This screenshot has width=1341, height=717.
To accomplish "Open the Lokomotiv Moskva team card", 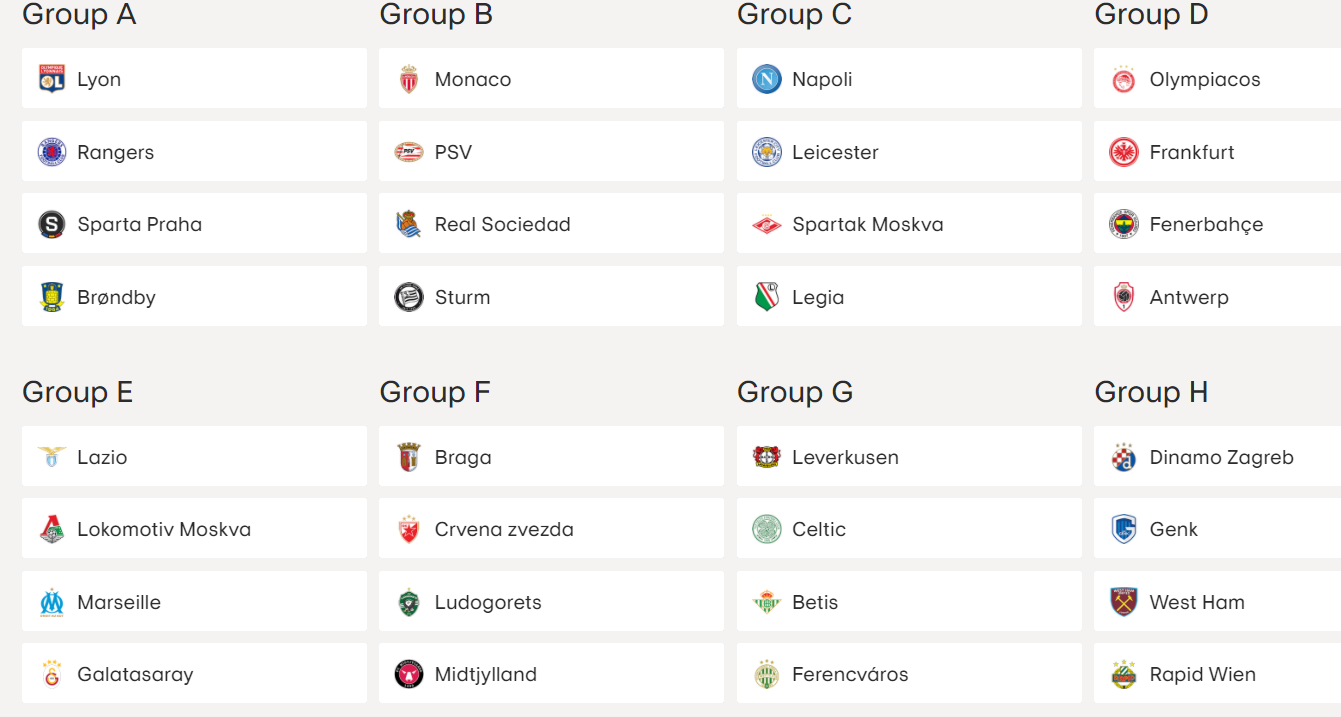I will pyautogui.click(x=194, y=528).
